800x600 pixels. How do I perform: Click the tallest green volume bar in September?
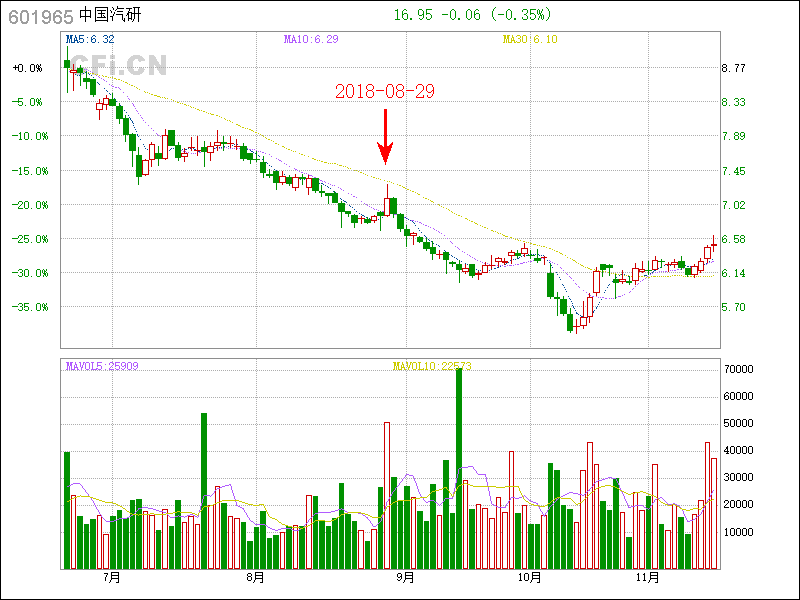click(459, 470)
